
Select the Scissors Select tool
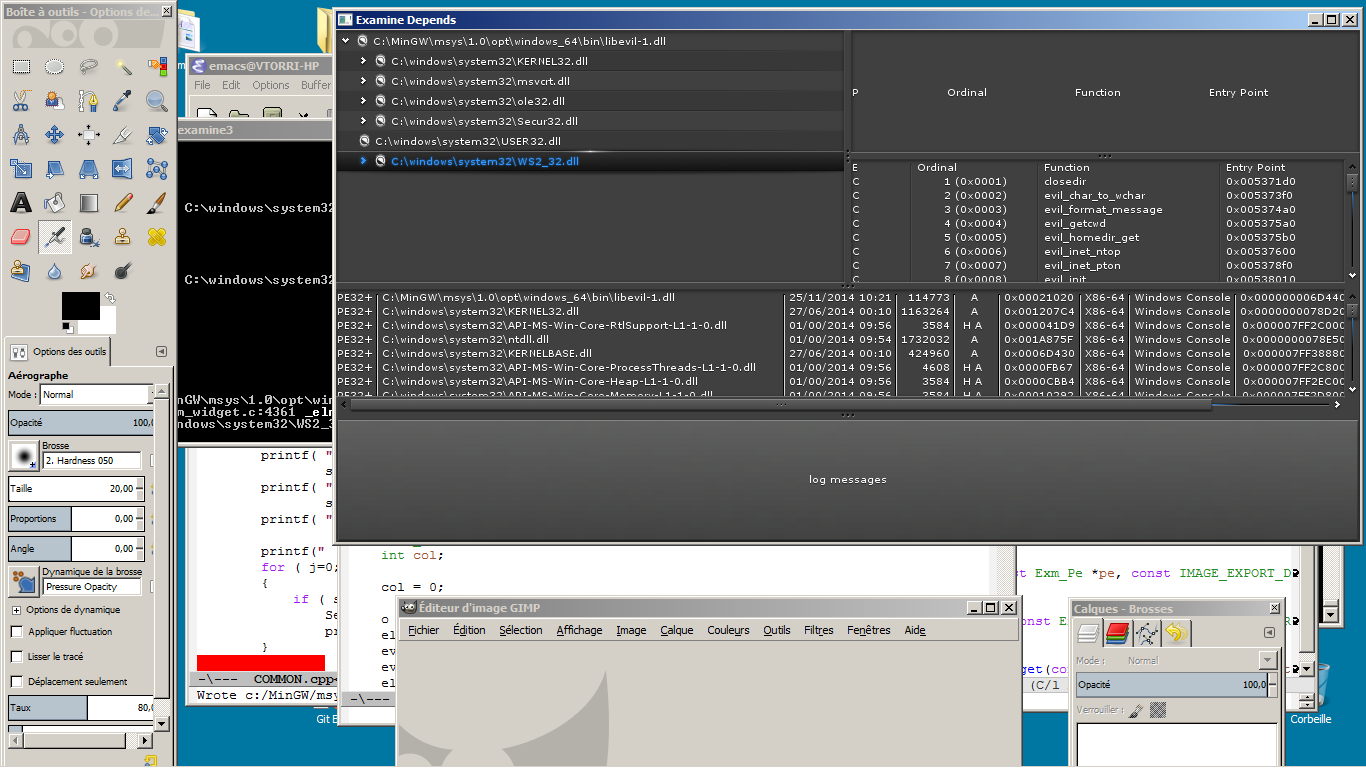[21, 100]
